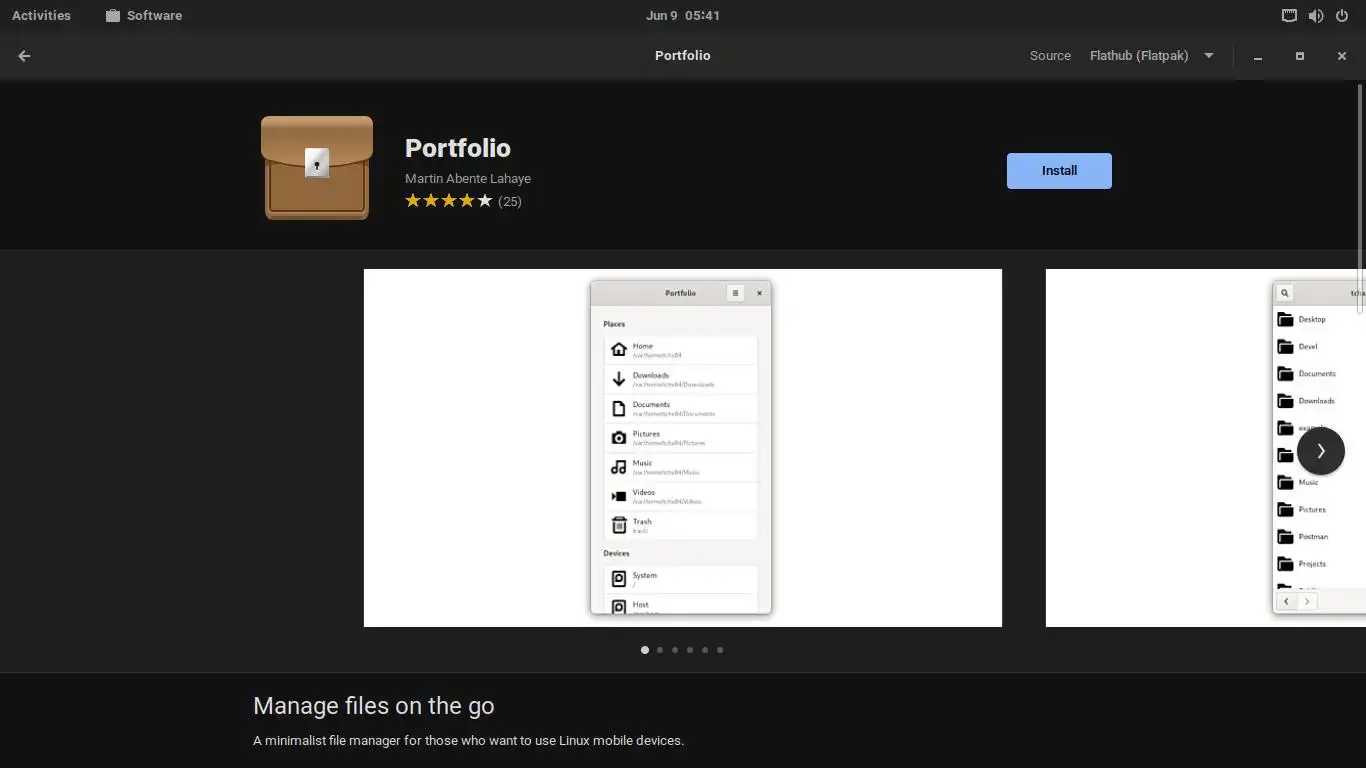Open the Source Flathub (Flatpak) dropdown

pos(1152,56)
